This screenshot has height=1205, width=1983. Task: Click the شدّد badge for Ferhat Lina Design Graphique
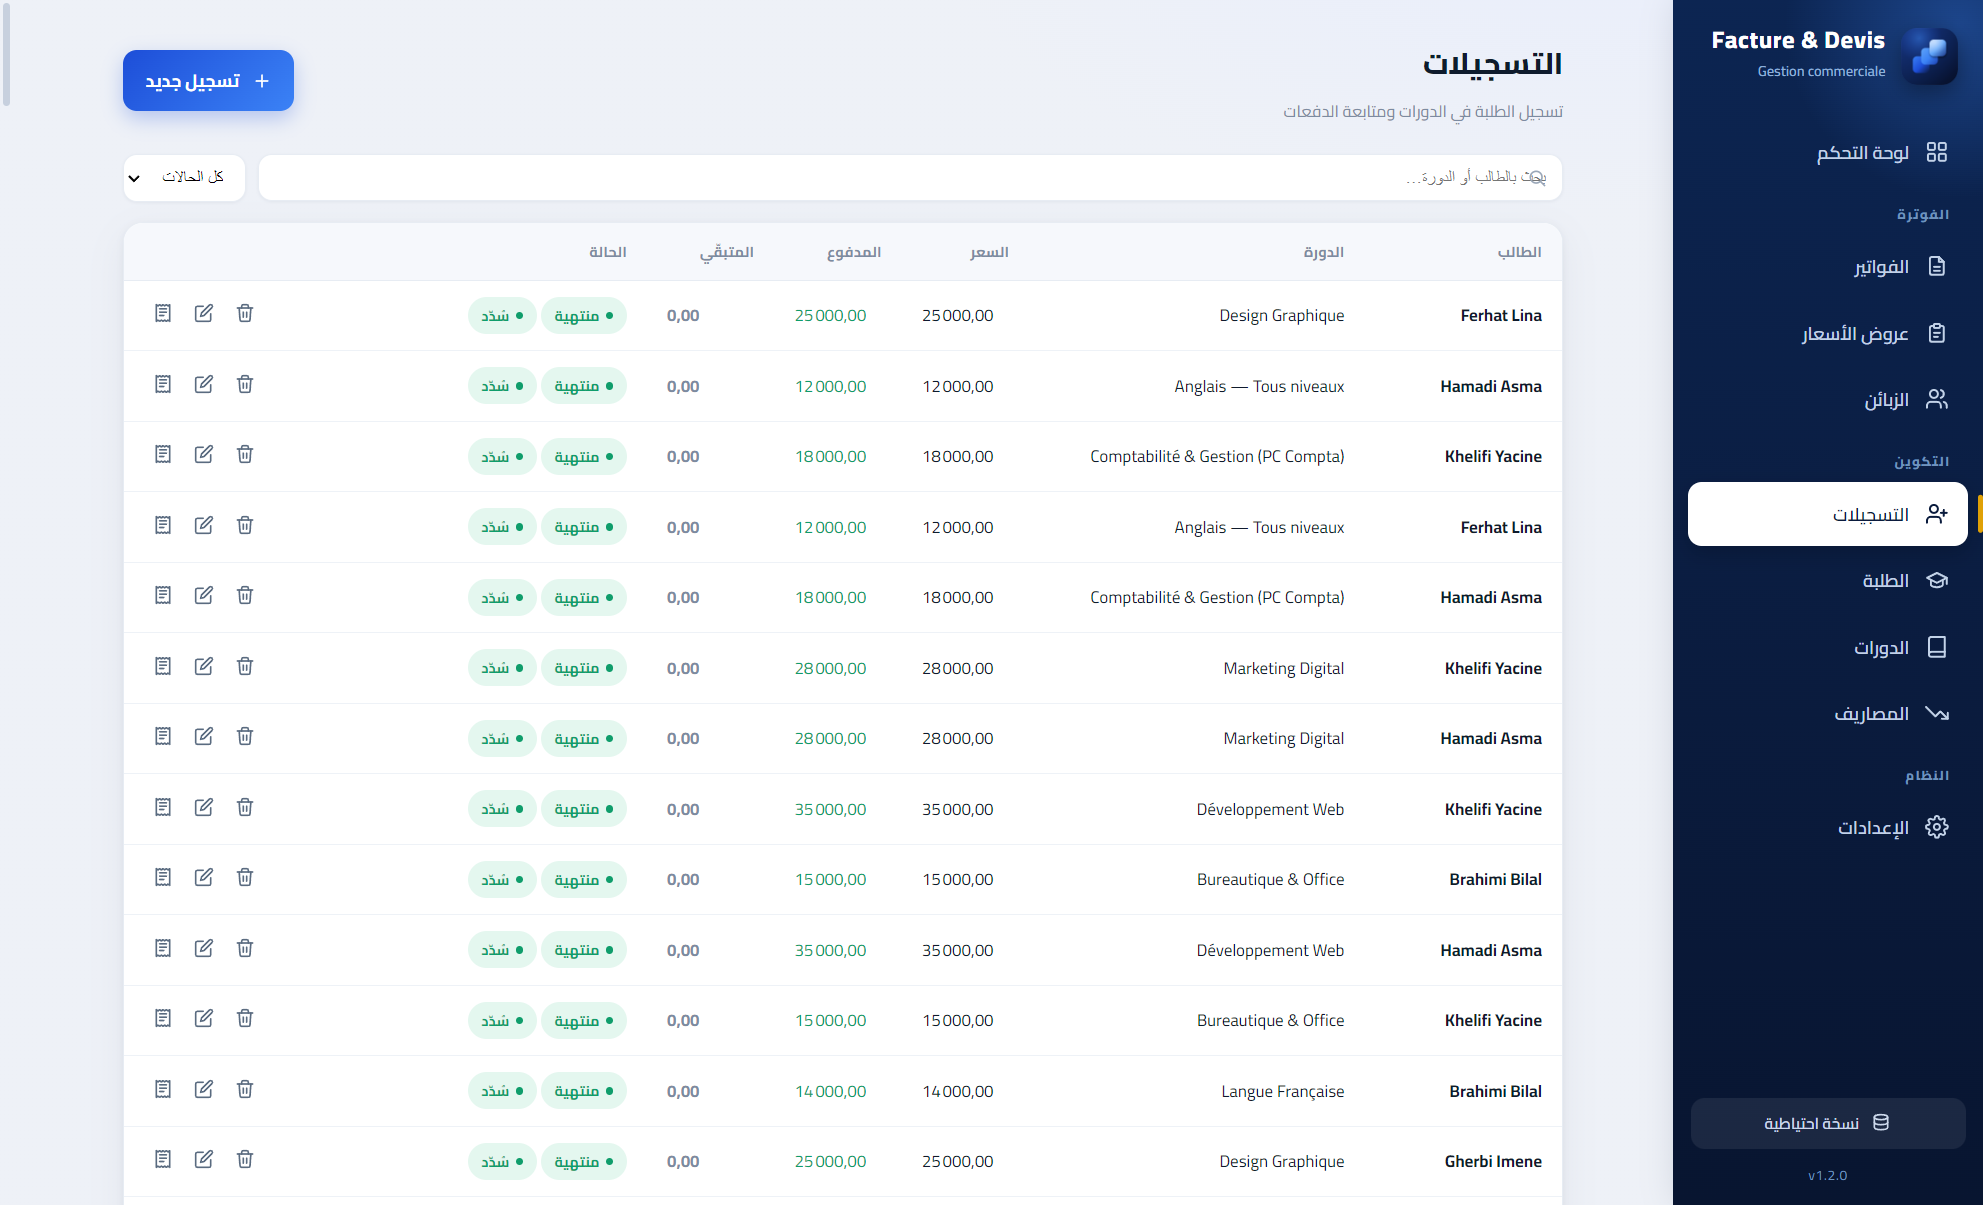point(502,316)
